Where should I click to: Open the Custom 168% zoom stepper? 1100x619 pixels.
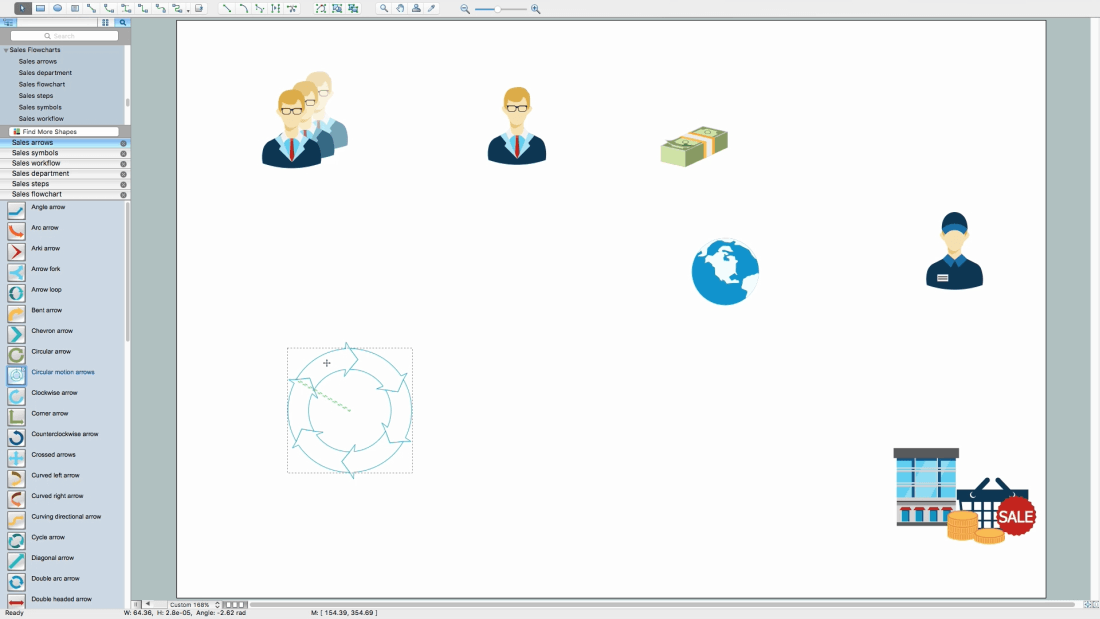tap(217, 604)
